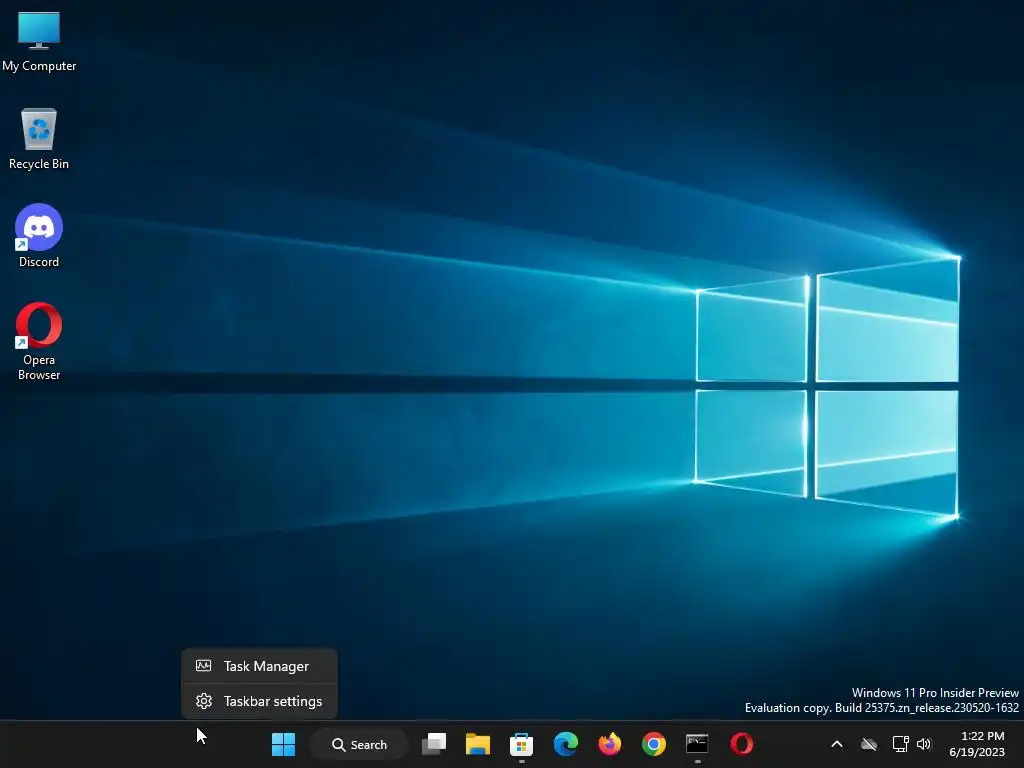This screenshot has height=768, width=1024.
Task: Open the Windows Start button
Action: pos(283,744)
